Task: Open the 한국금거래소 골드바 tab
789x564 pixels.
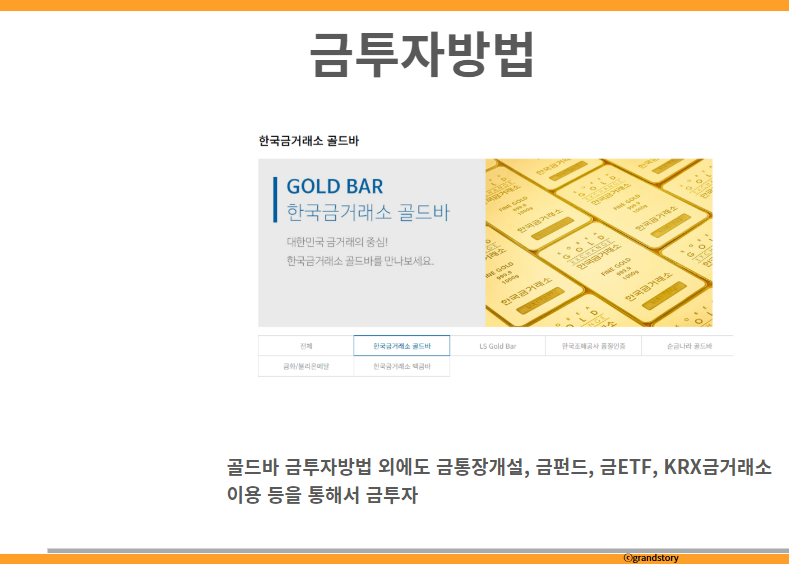Action: point(402,346)
